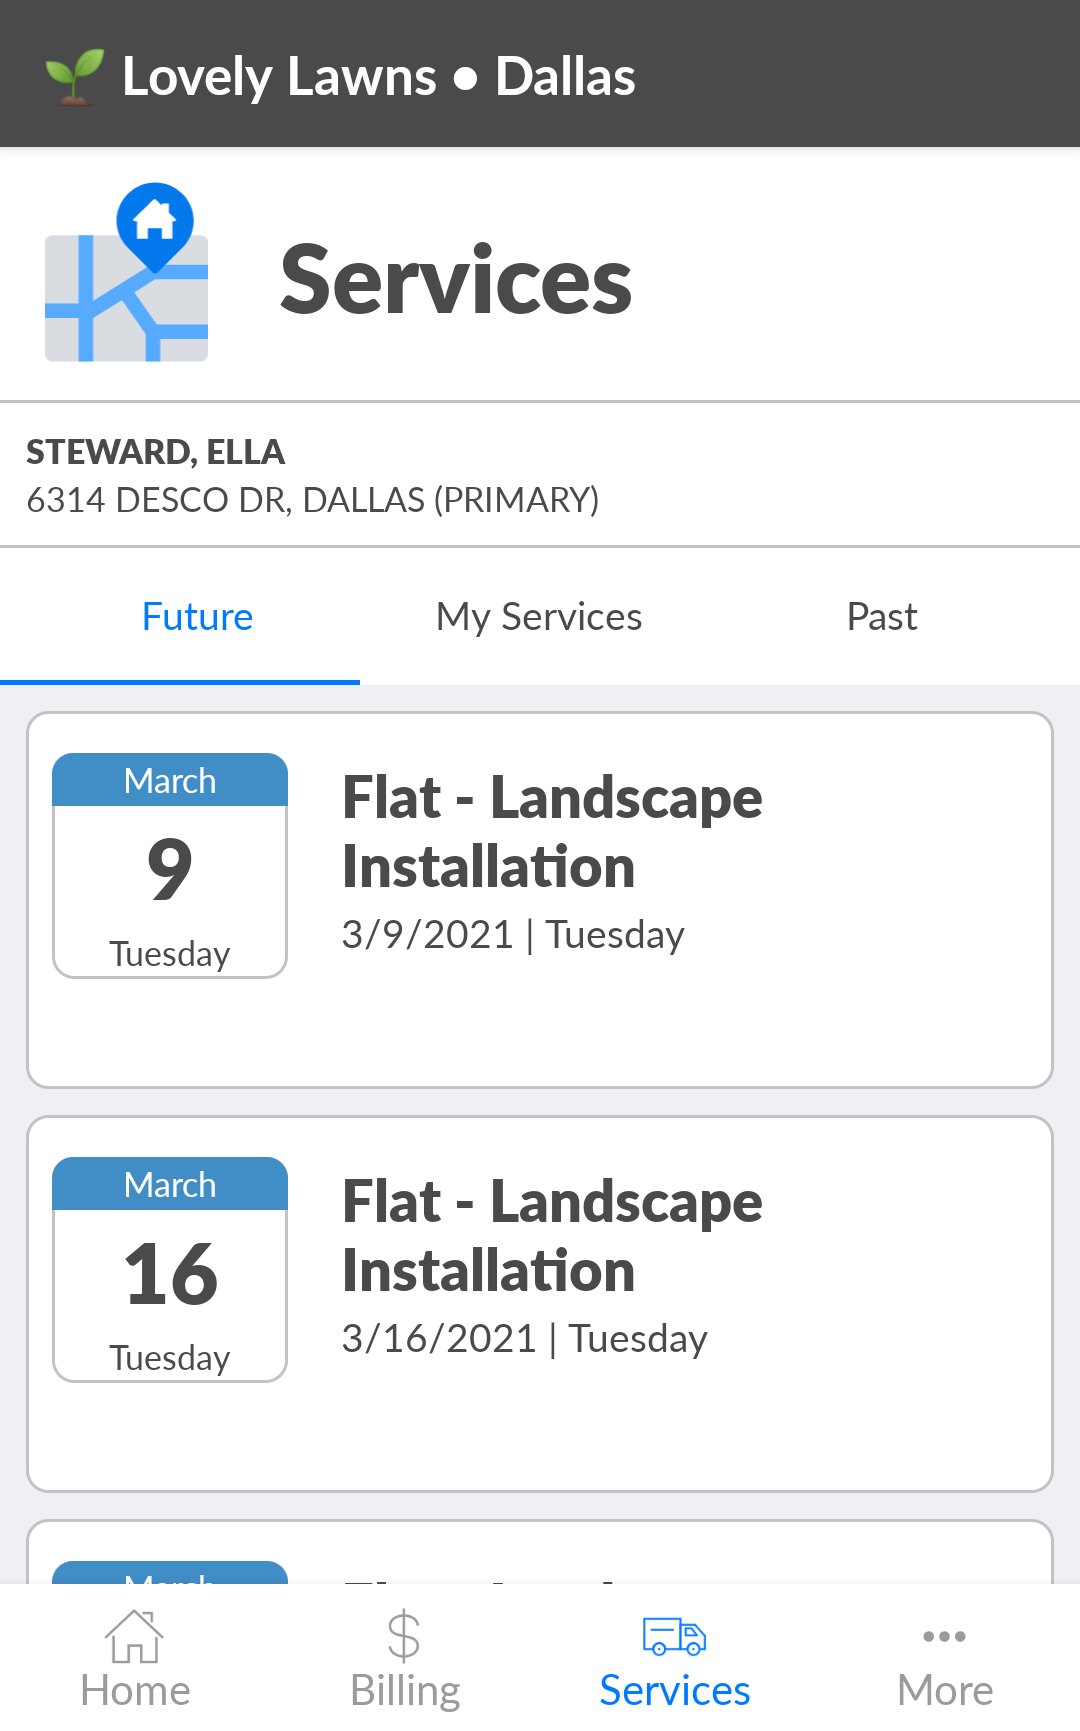Tap the Services truck icon

tap(674, 1636)
